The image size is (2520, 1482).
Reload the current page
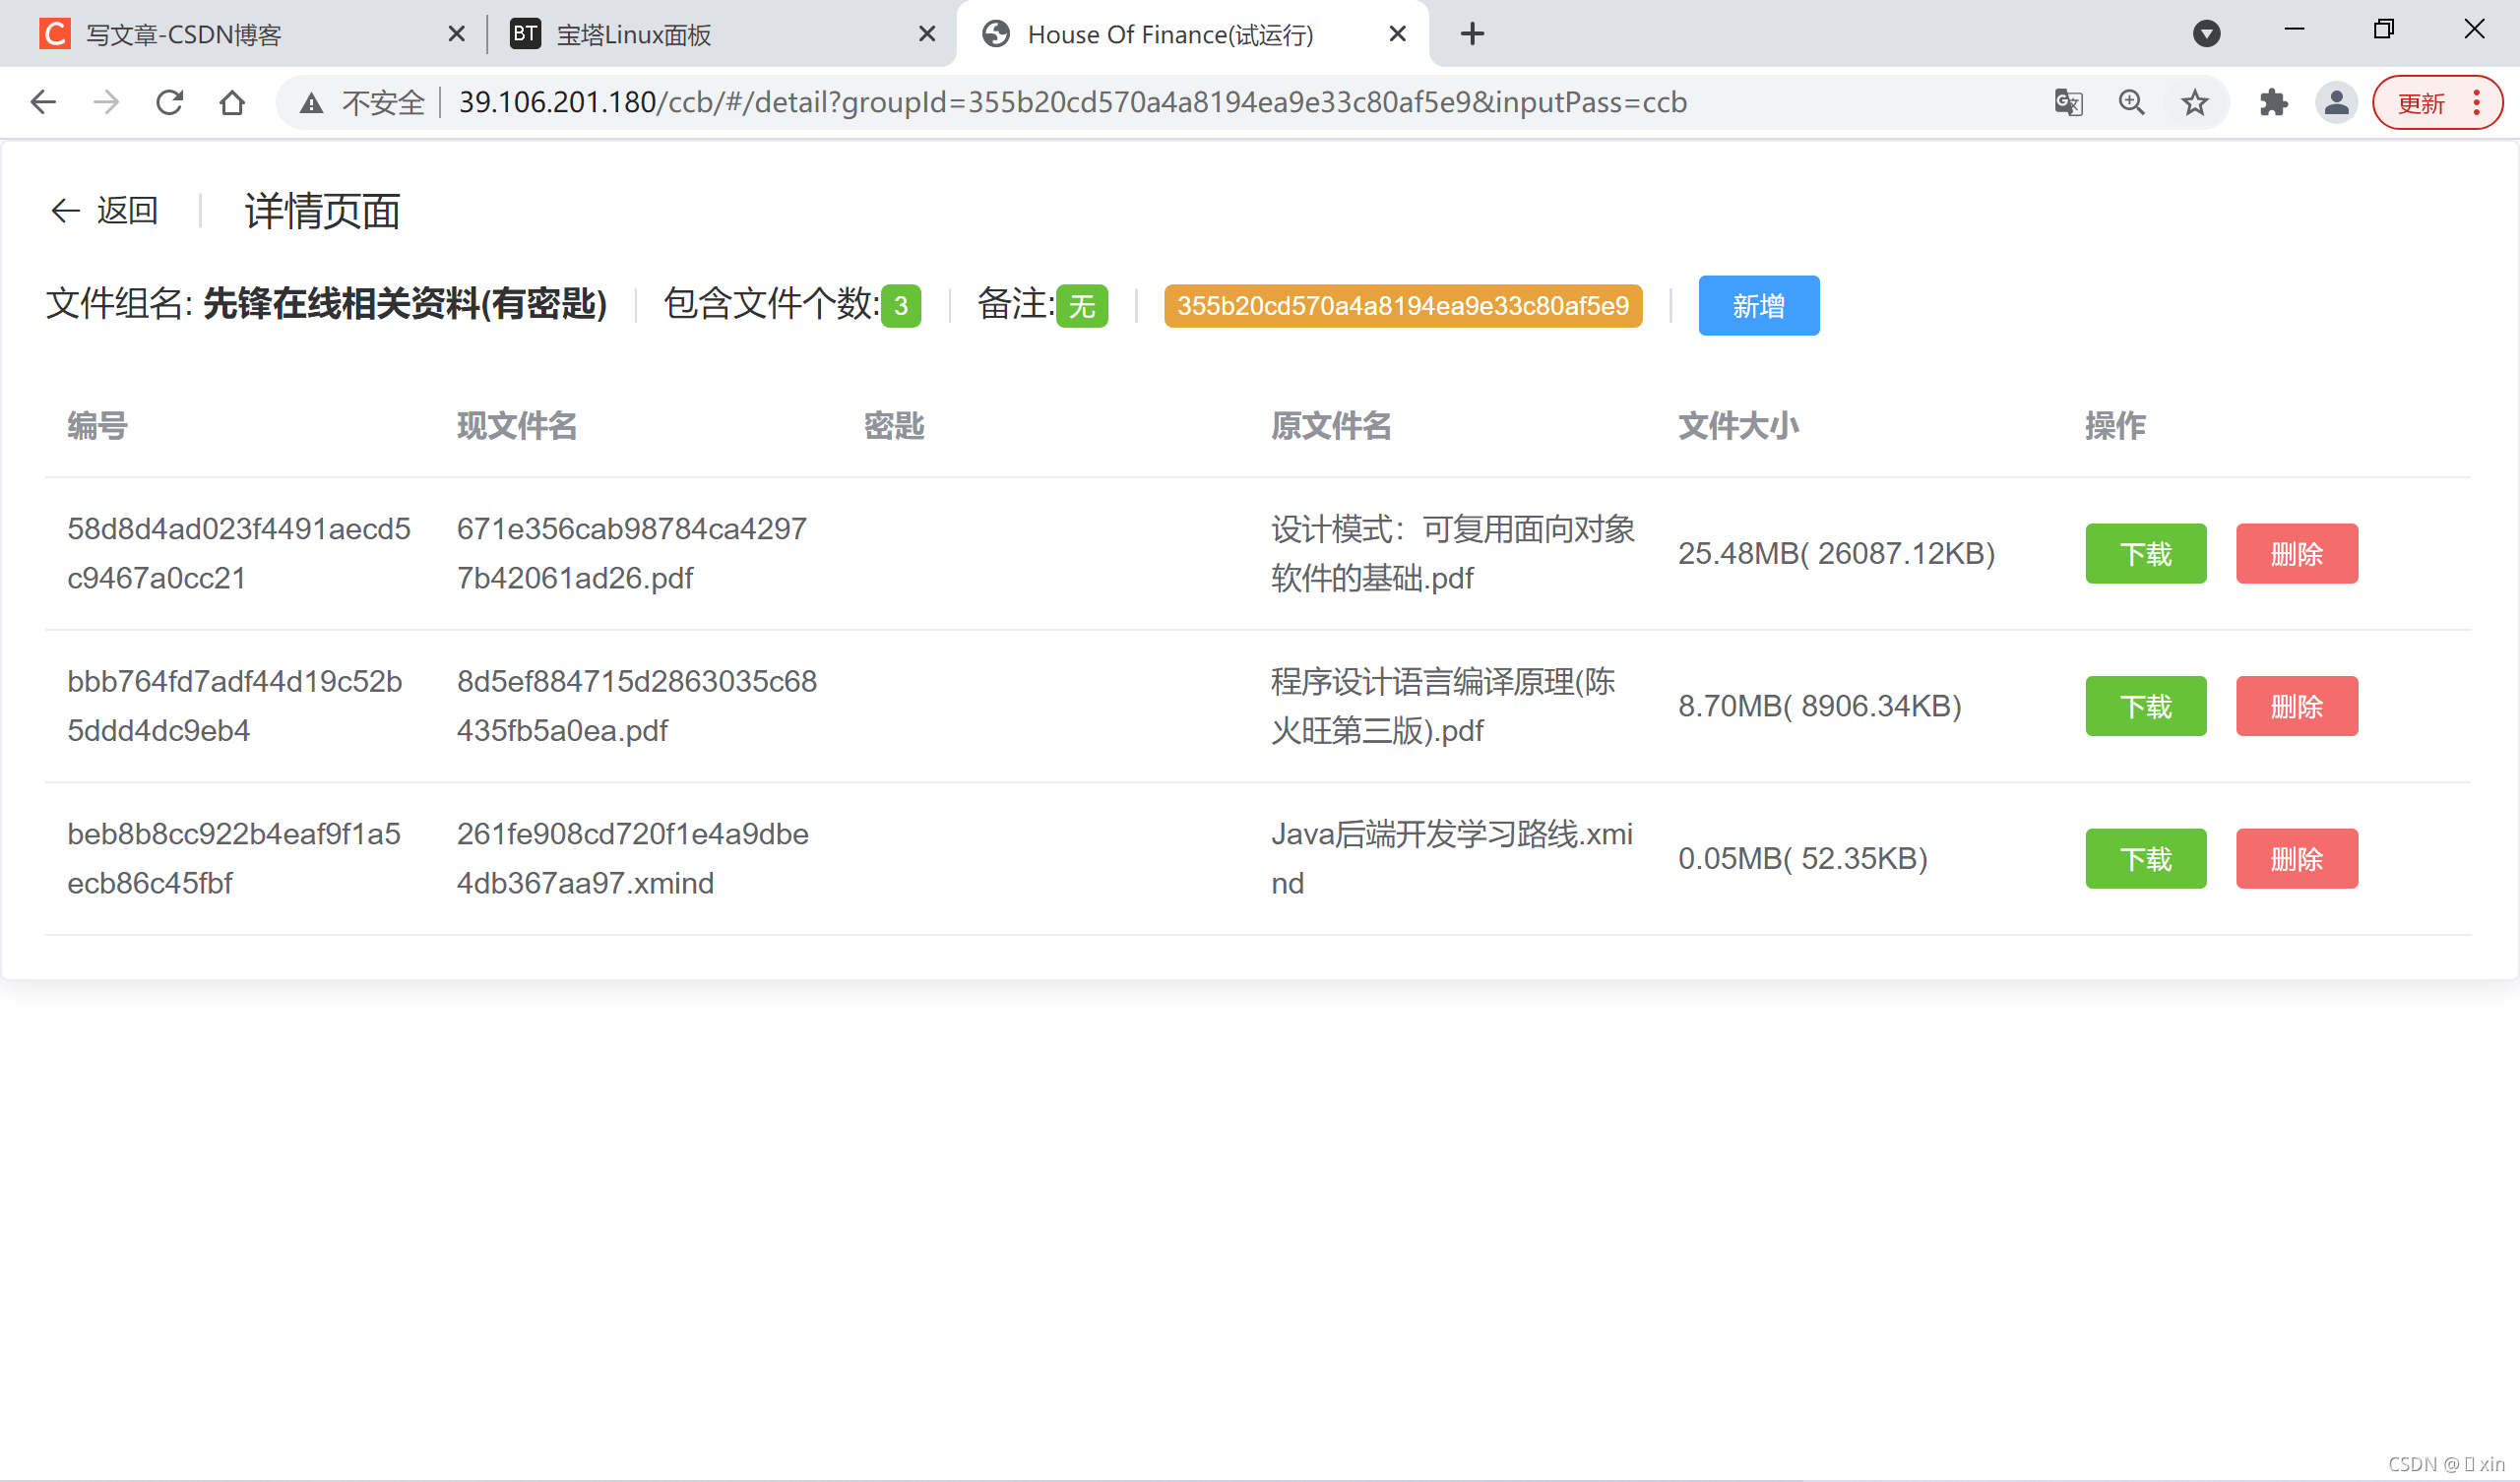coord(169,102)
